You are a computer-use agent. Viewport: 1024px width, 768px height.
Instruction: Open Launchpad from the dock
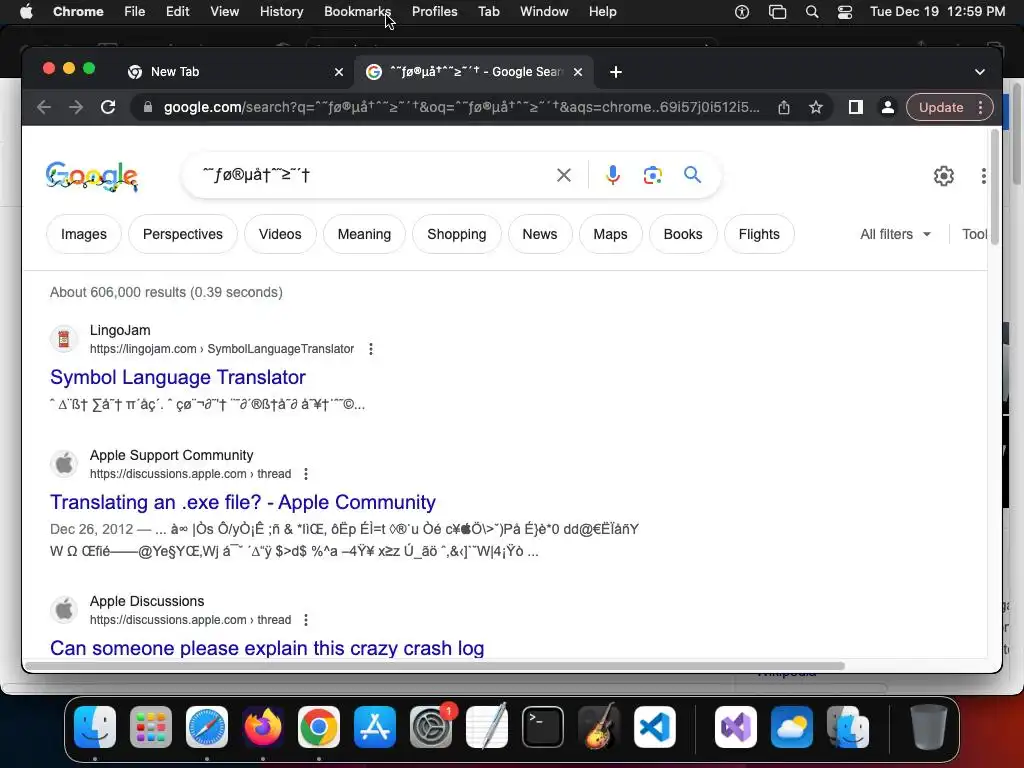(x=151, y=727)
